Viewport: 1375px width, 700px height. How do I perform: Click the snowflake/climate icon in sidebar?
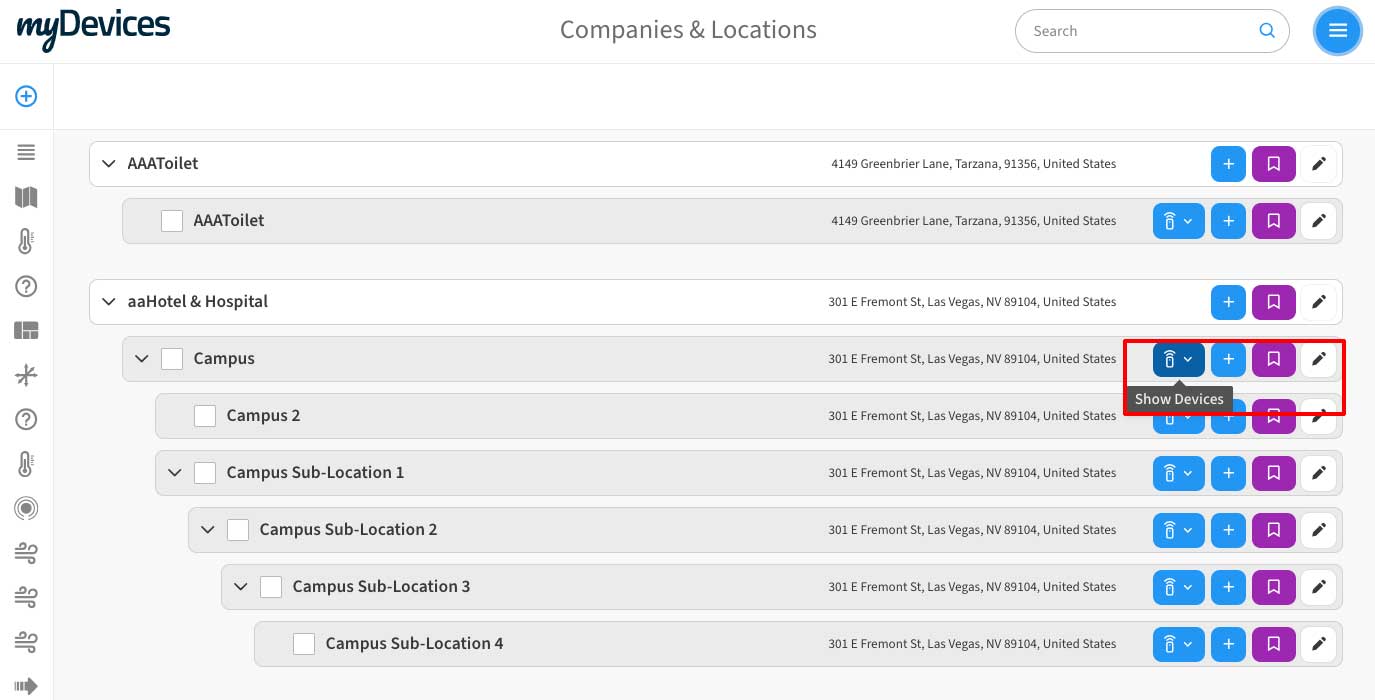coord(26,375)
